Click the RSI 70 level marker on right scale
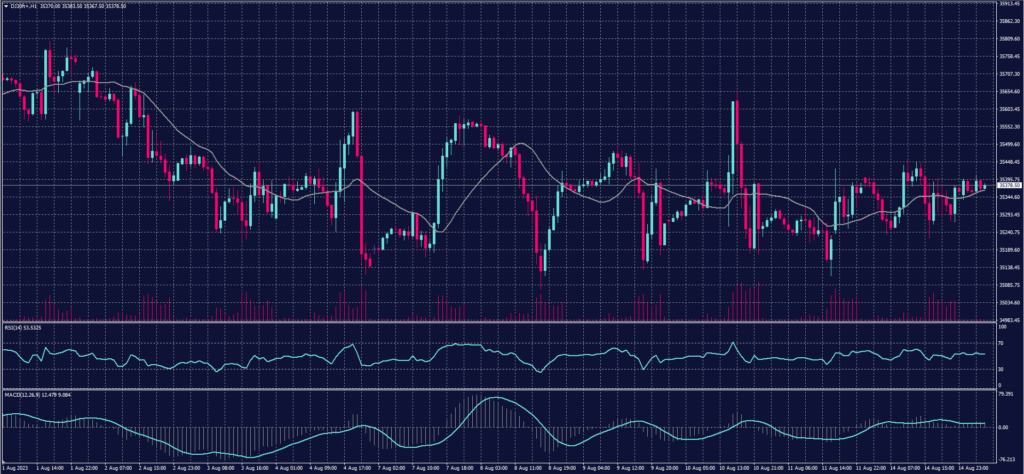 tap(1001, 343)
